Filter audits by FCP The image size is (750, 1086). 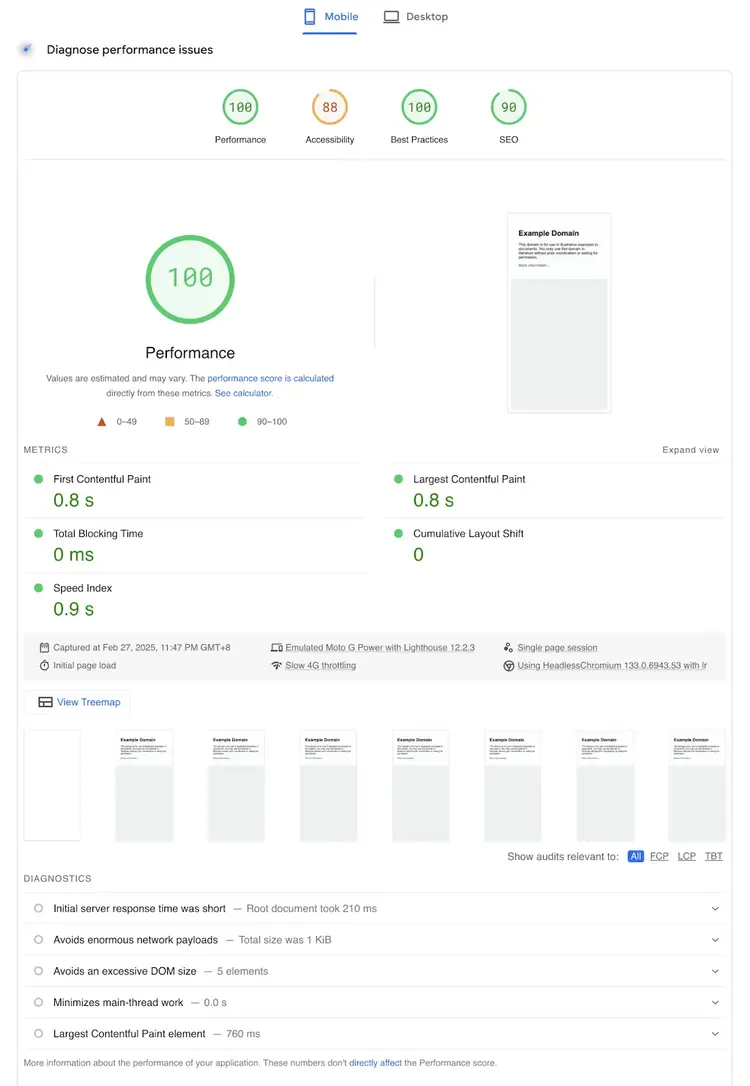coord(659,856)
